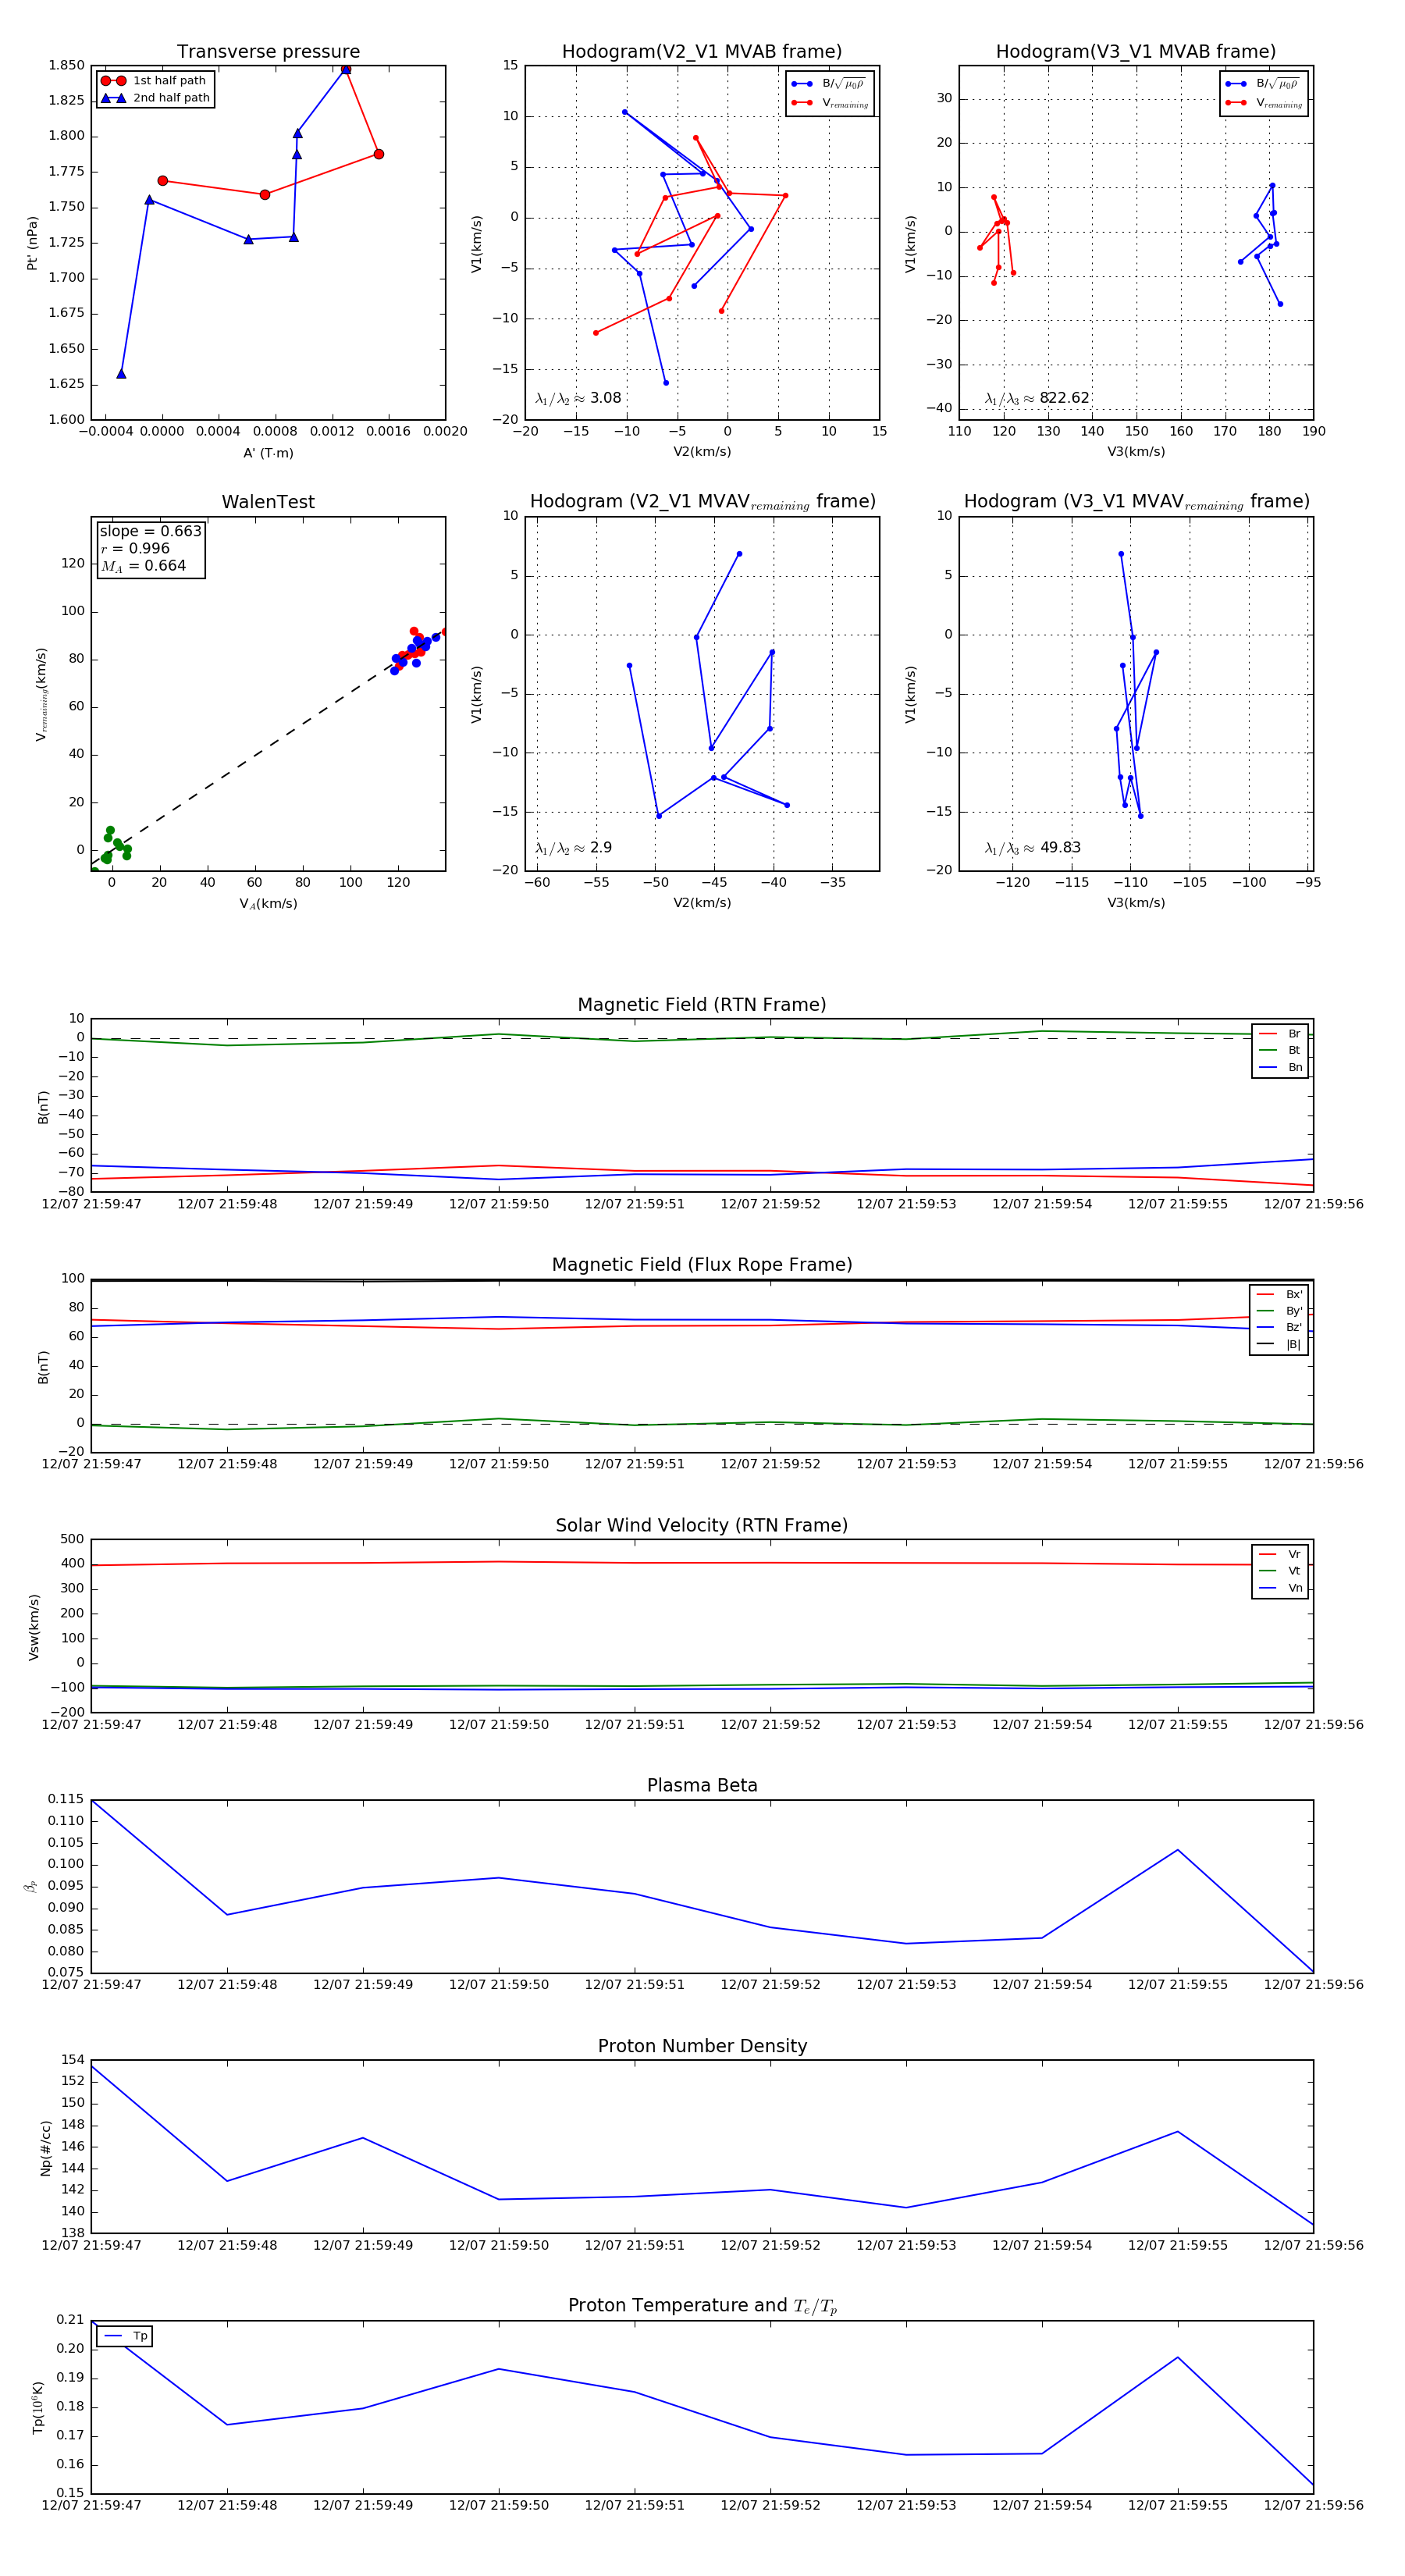1405x2576 pixels.
Task: Click the 'Np(#/cc)' y-axis label
Action: click(46, 2148)
